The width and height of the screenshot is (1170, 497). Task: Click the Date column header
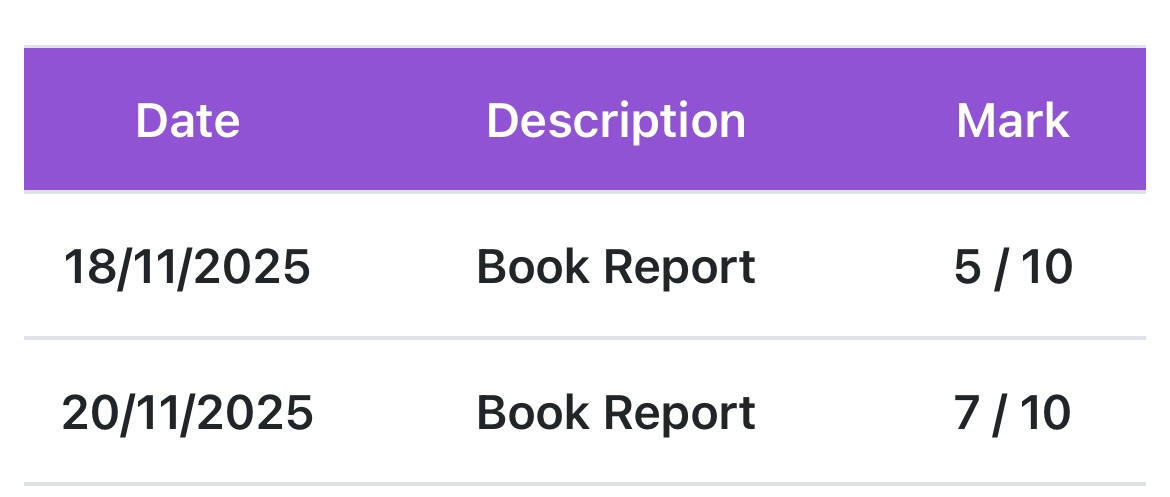187,121
